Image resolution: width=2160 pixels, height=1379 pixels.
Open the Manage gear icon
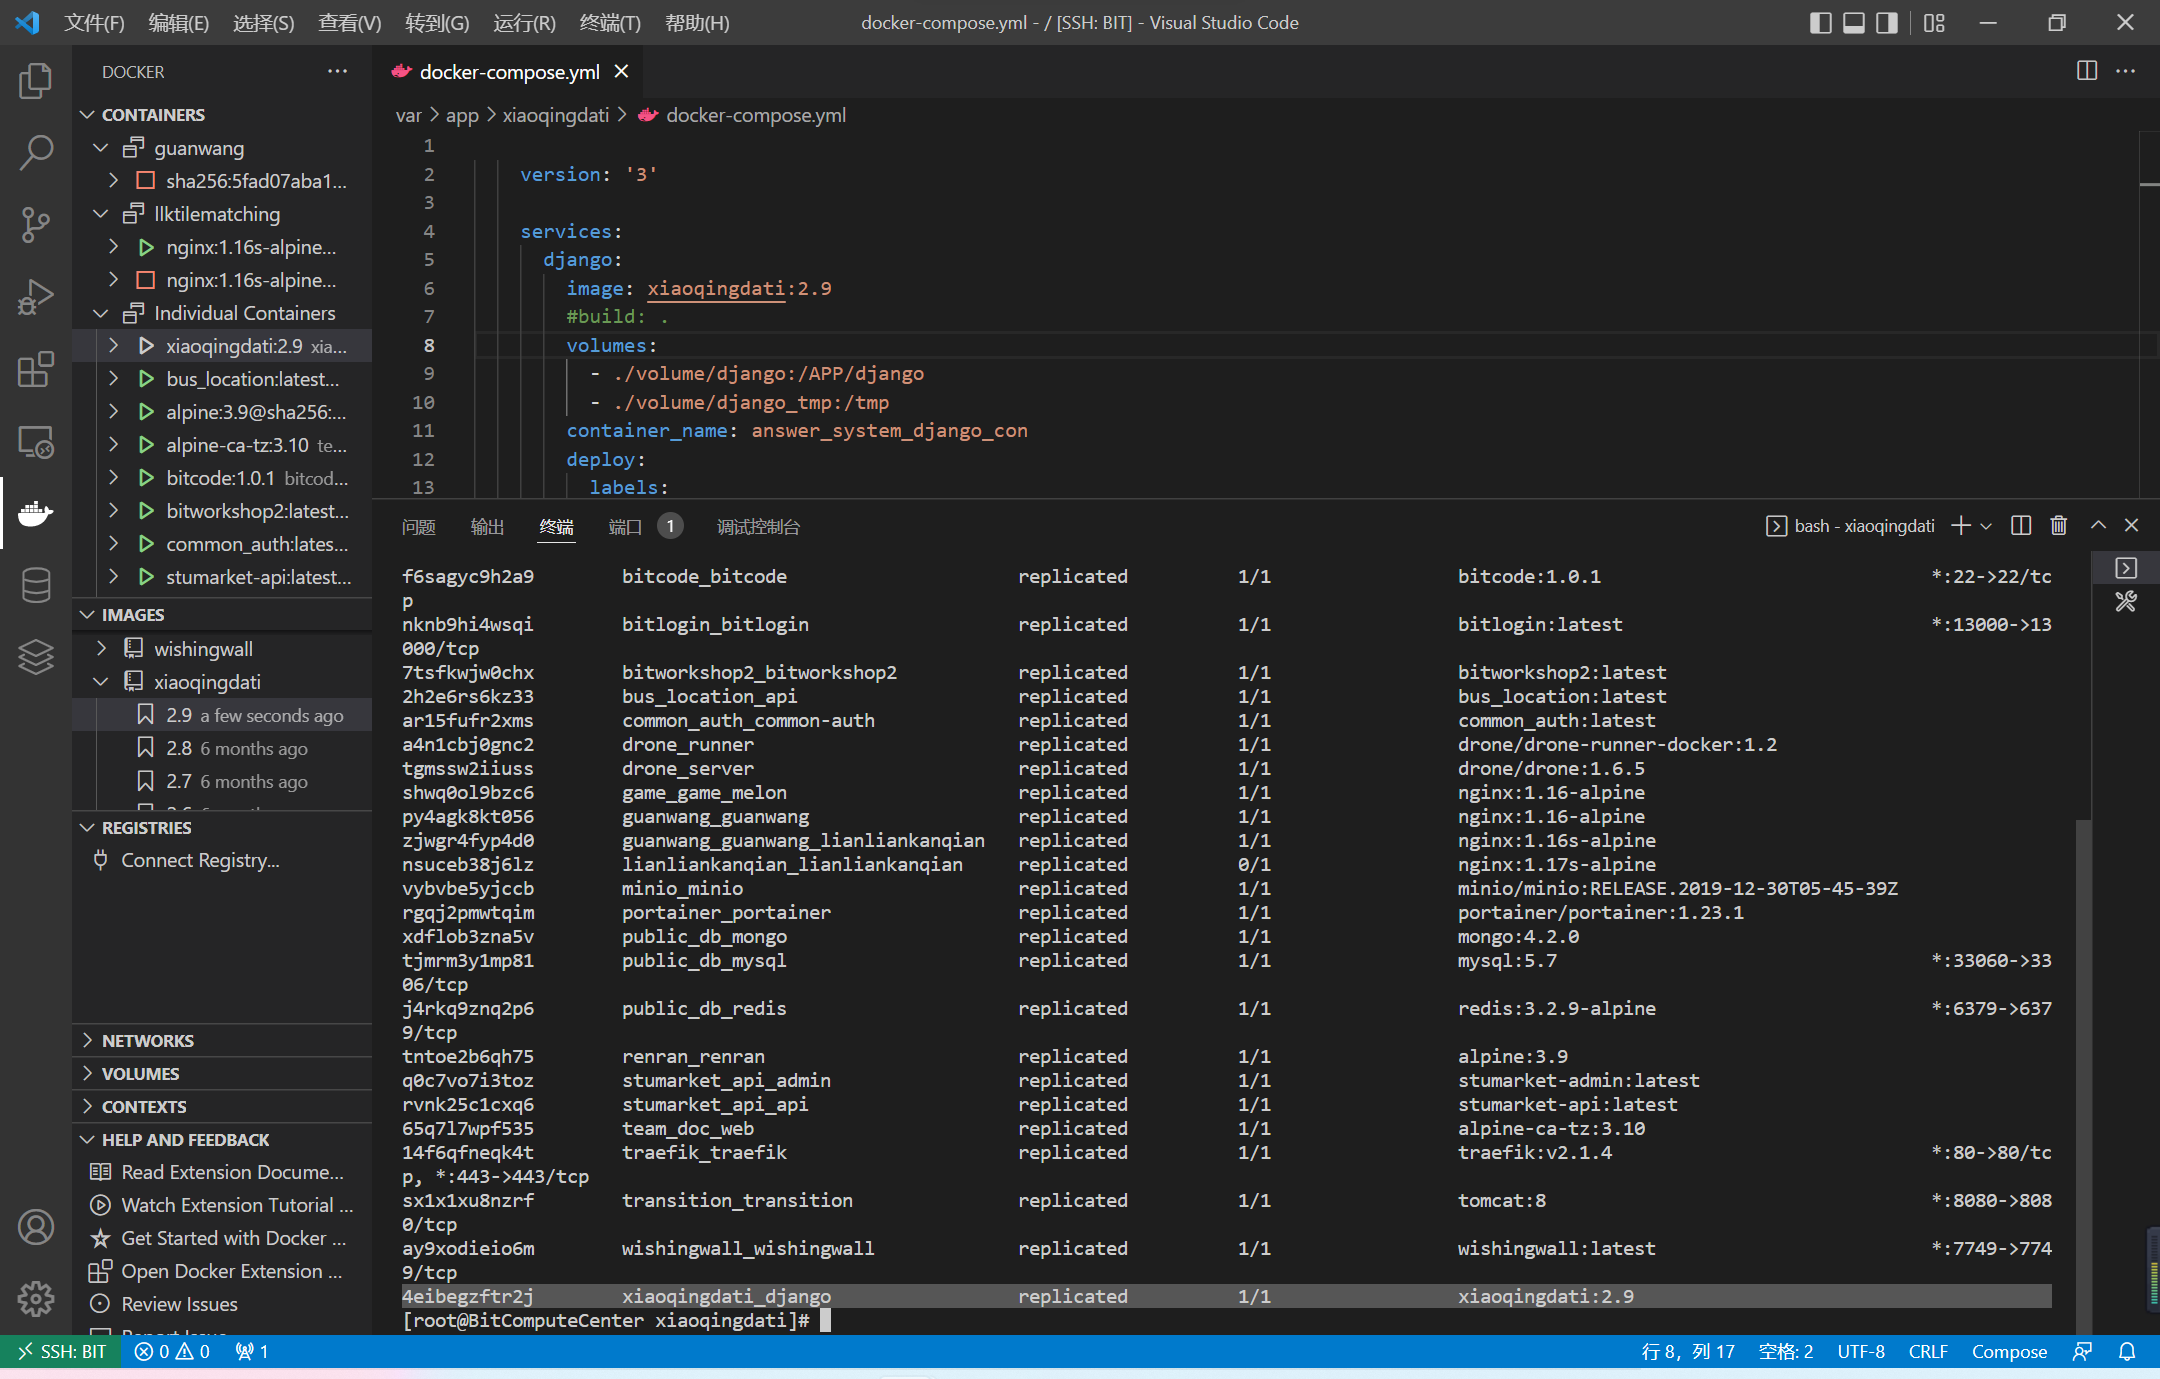point(36,1299)
